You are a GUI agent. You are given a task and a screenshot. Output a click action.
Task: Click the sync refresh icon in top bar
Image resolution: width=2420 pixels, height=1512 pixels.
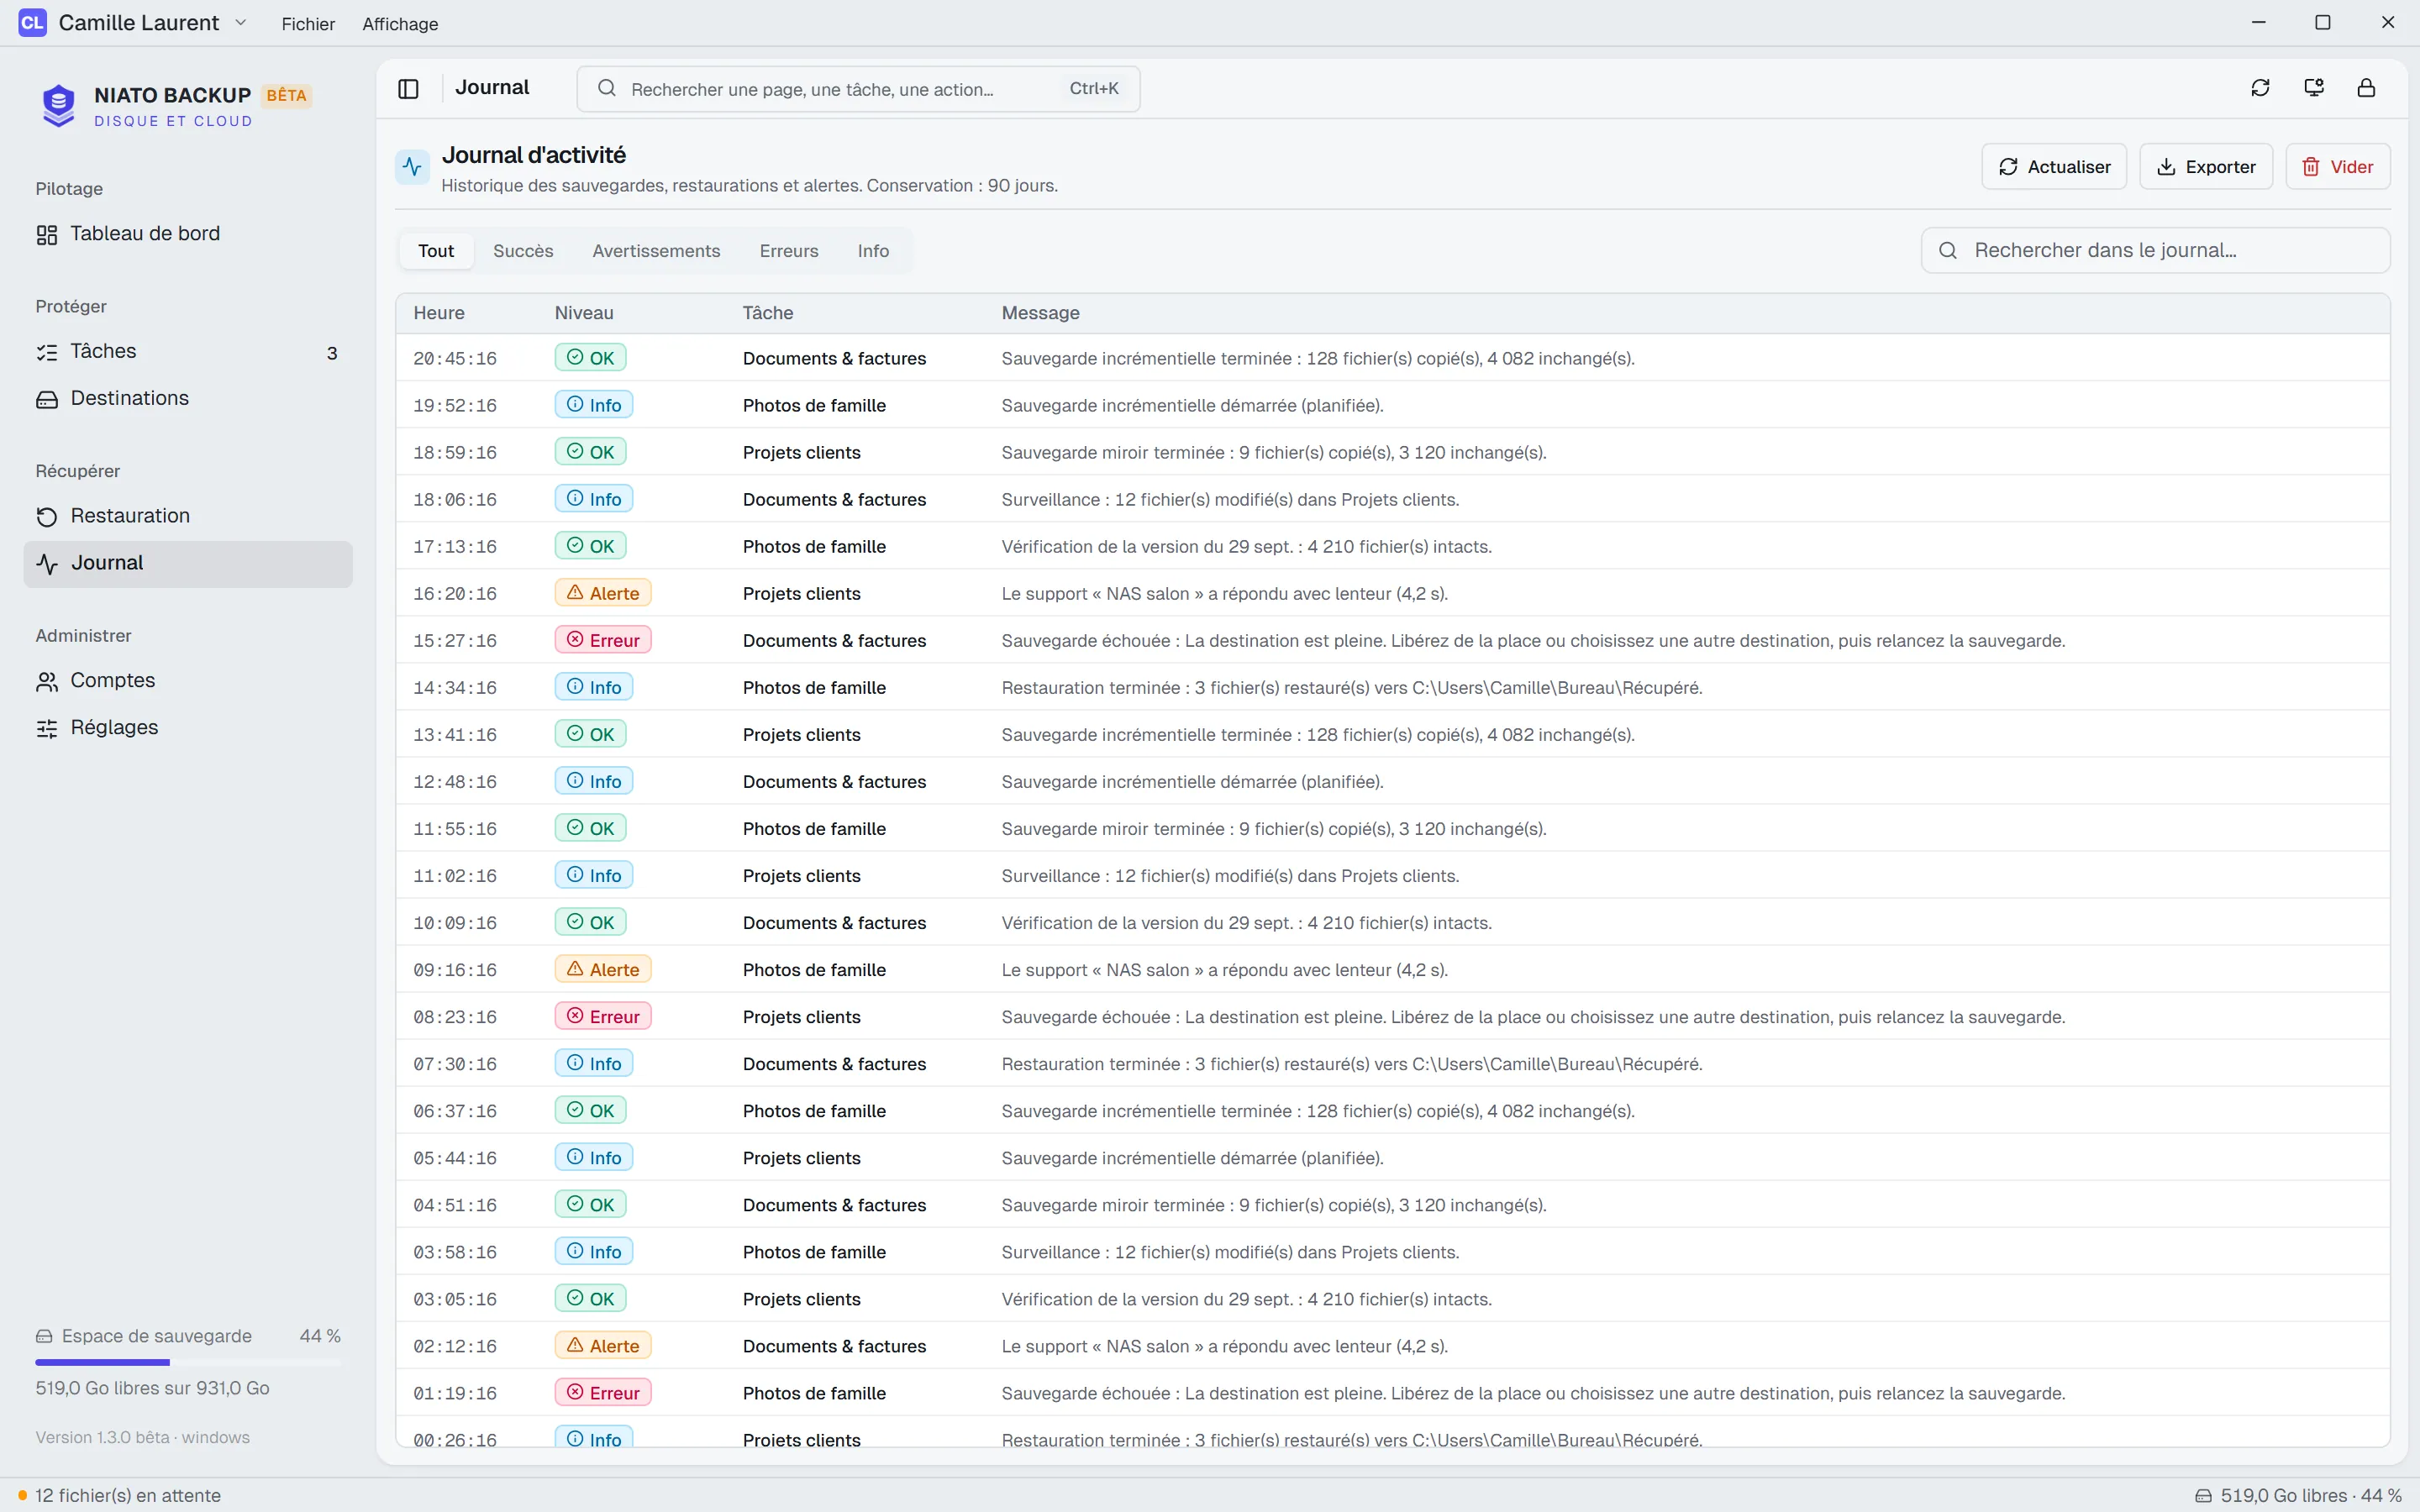[2260, 88]
